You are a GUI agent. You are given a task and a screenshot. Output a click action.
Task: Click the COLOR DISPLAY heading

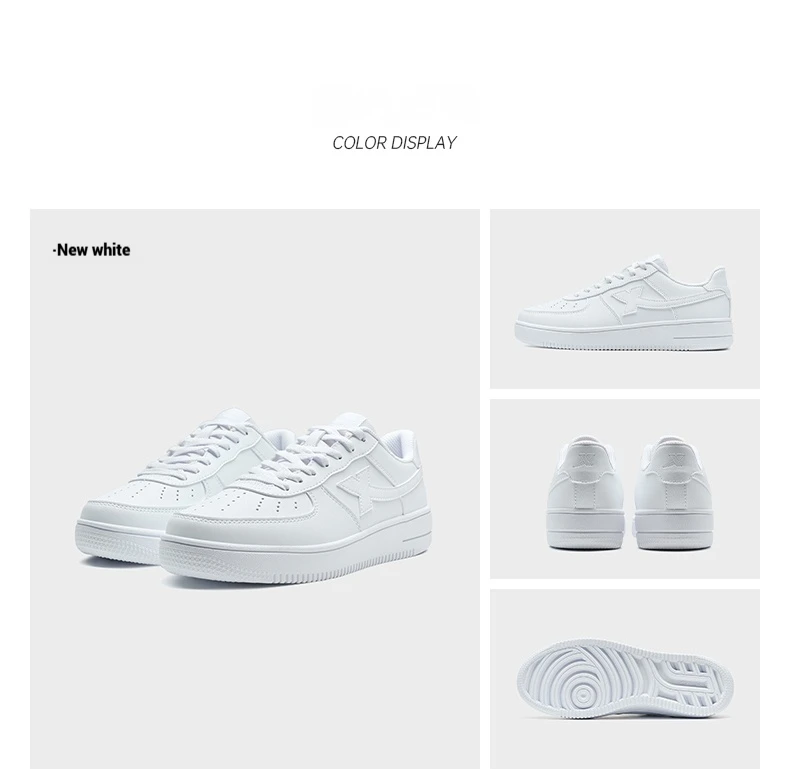[x=394, y=143]
